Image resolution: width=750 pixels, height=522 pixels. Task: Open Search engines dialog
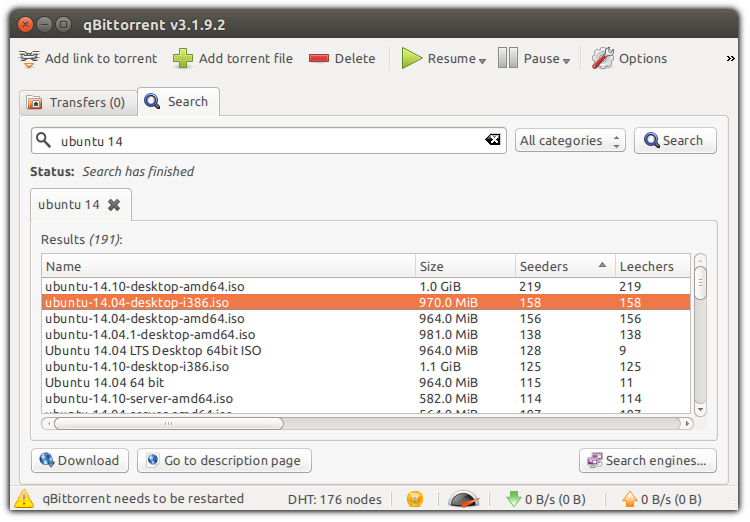648,460
